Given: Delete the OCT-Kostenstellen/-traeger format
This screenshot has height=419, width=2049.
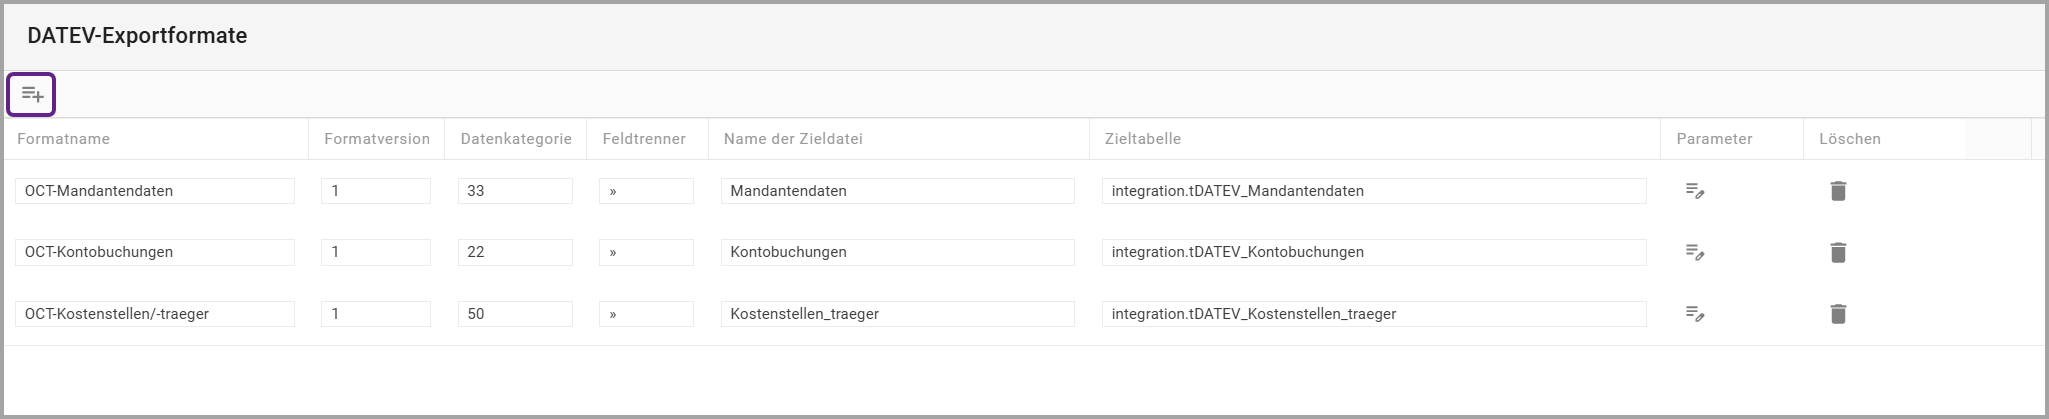Looking at the screenshot, I should tap(1838, 314).
